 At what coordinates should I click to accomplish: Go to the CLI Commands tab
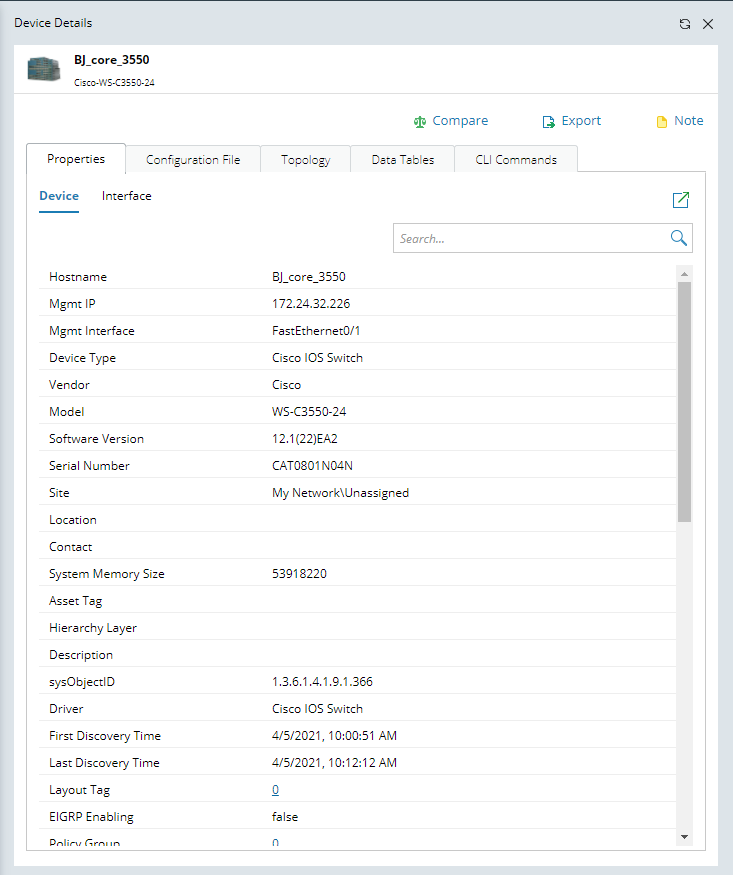click(x=516, y=160)
